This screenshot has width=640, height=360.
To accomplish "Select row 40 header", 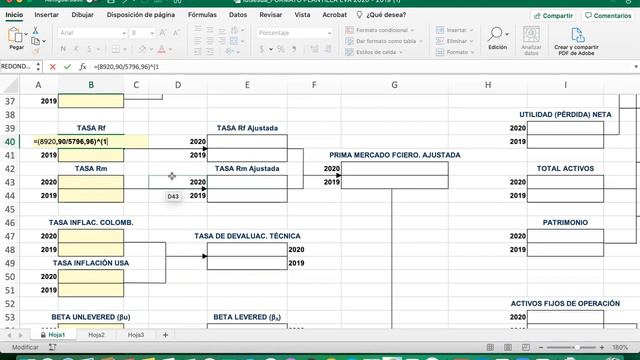I will 10,142.
